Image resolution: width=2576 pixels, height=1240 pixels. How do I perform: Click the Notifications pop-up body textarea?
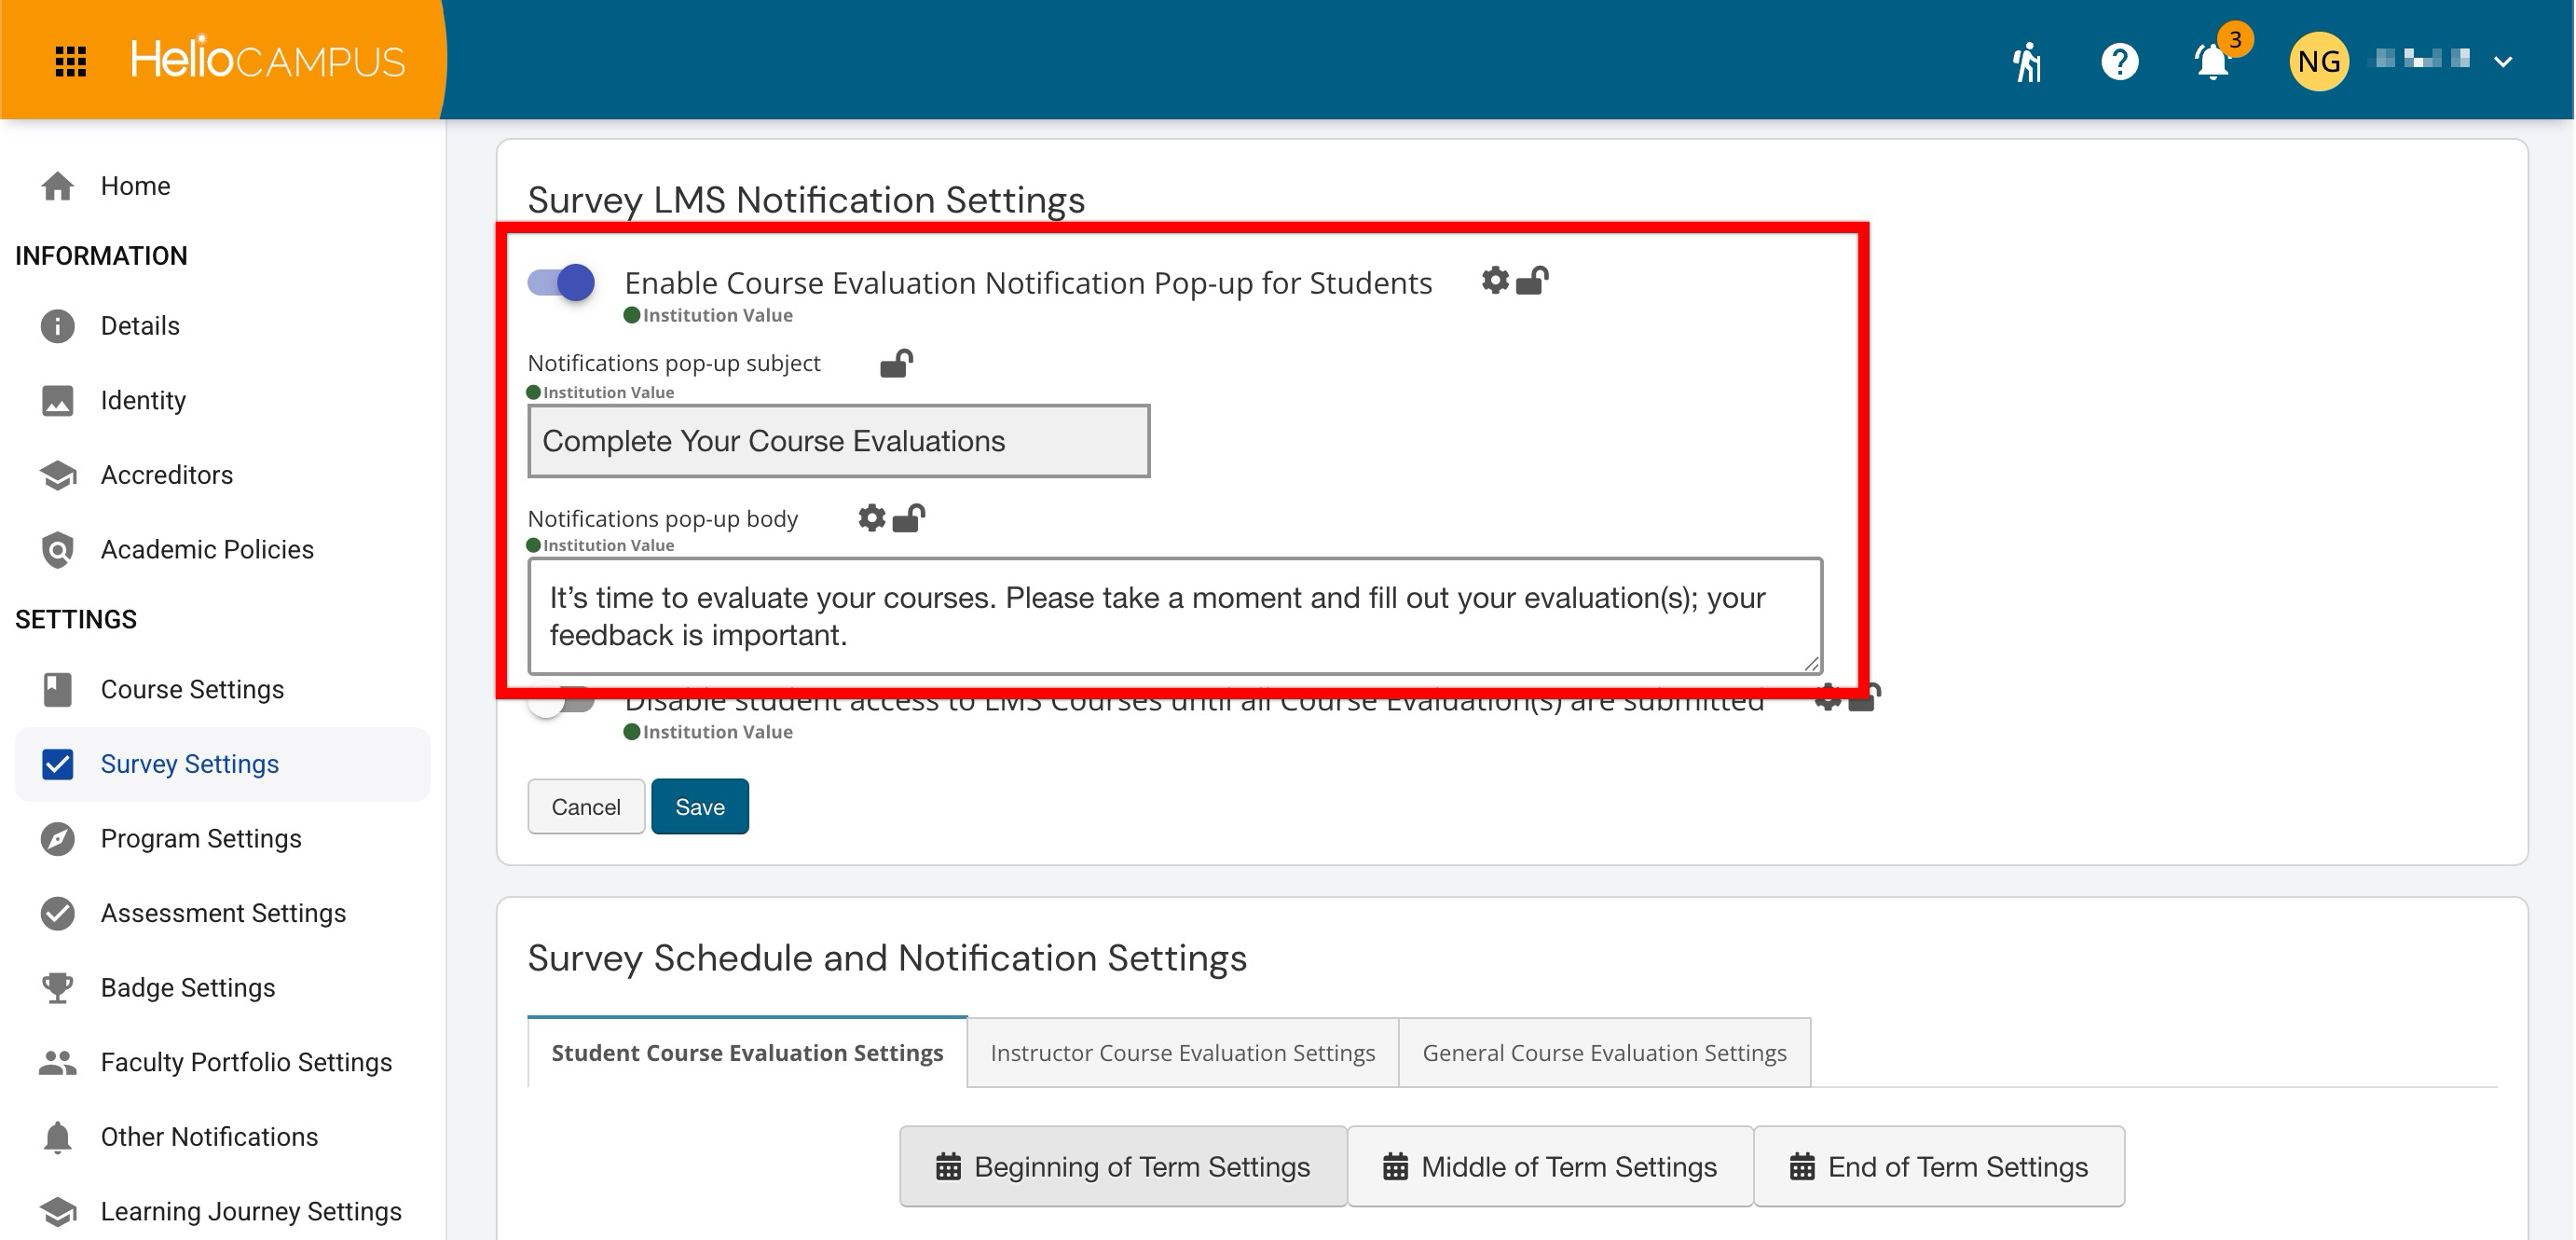pos(1175,616)
